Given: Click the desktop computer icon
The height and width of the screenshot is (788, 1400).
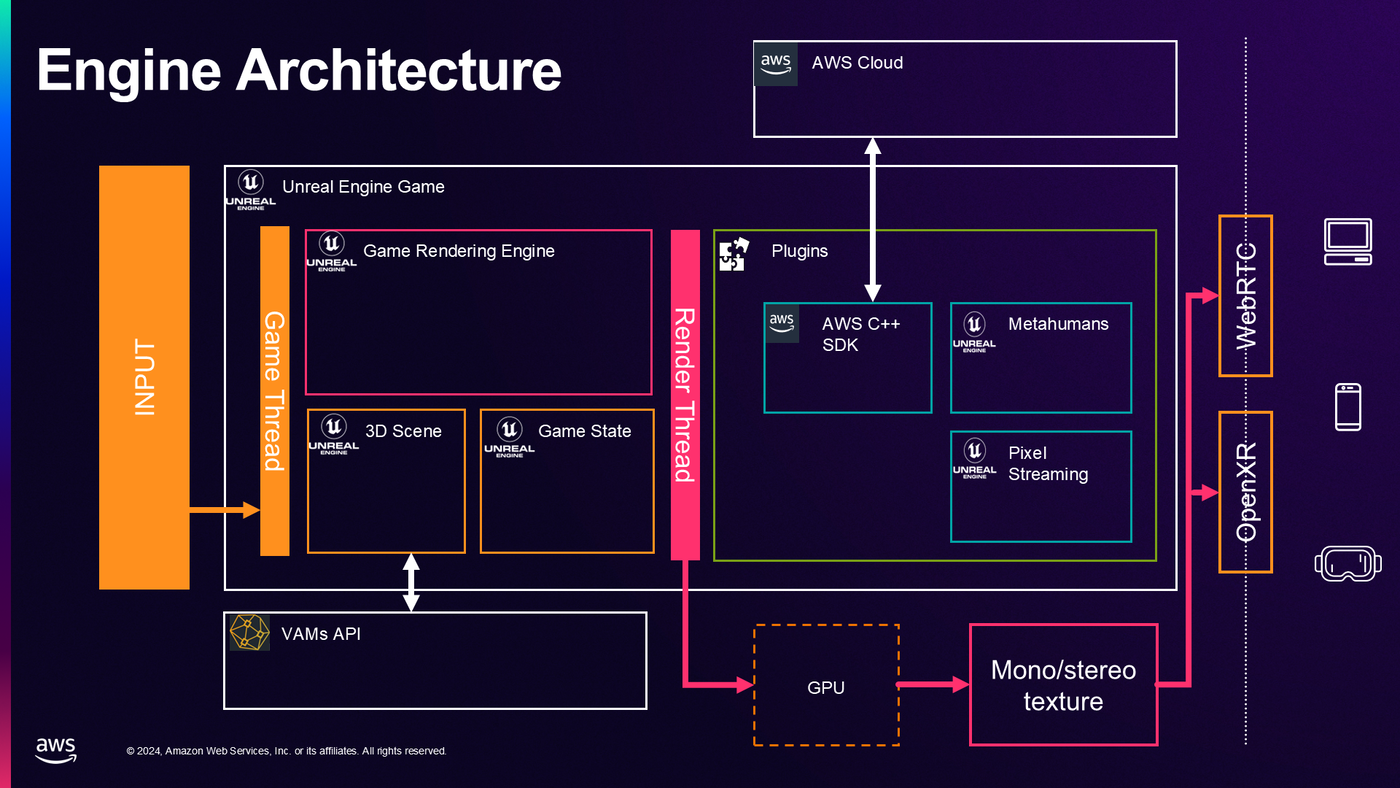Looking at the screenshot, I should (x=1348, y=243).
